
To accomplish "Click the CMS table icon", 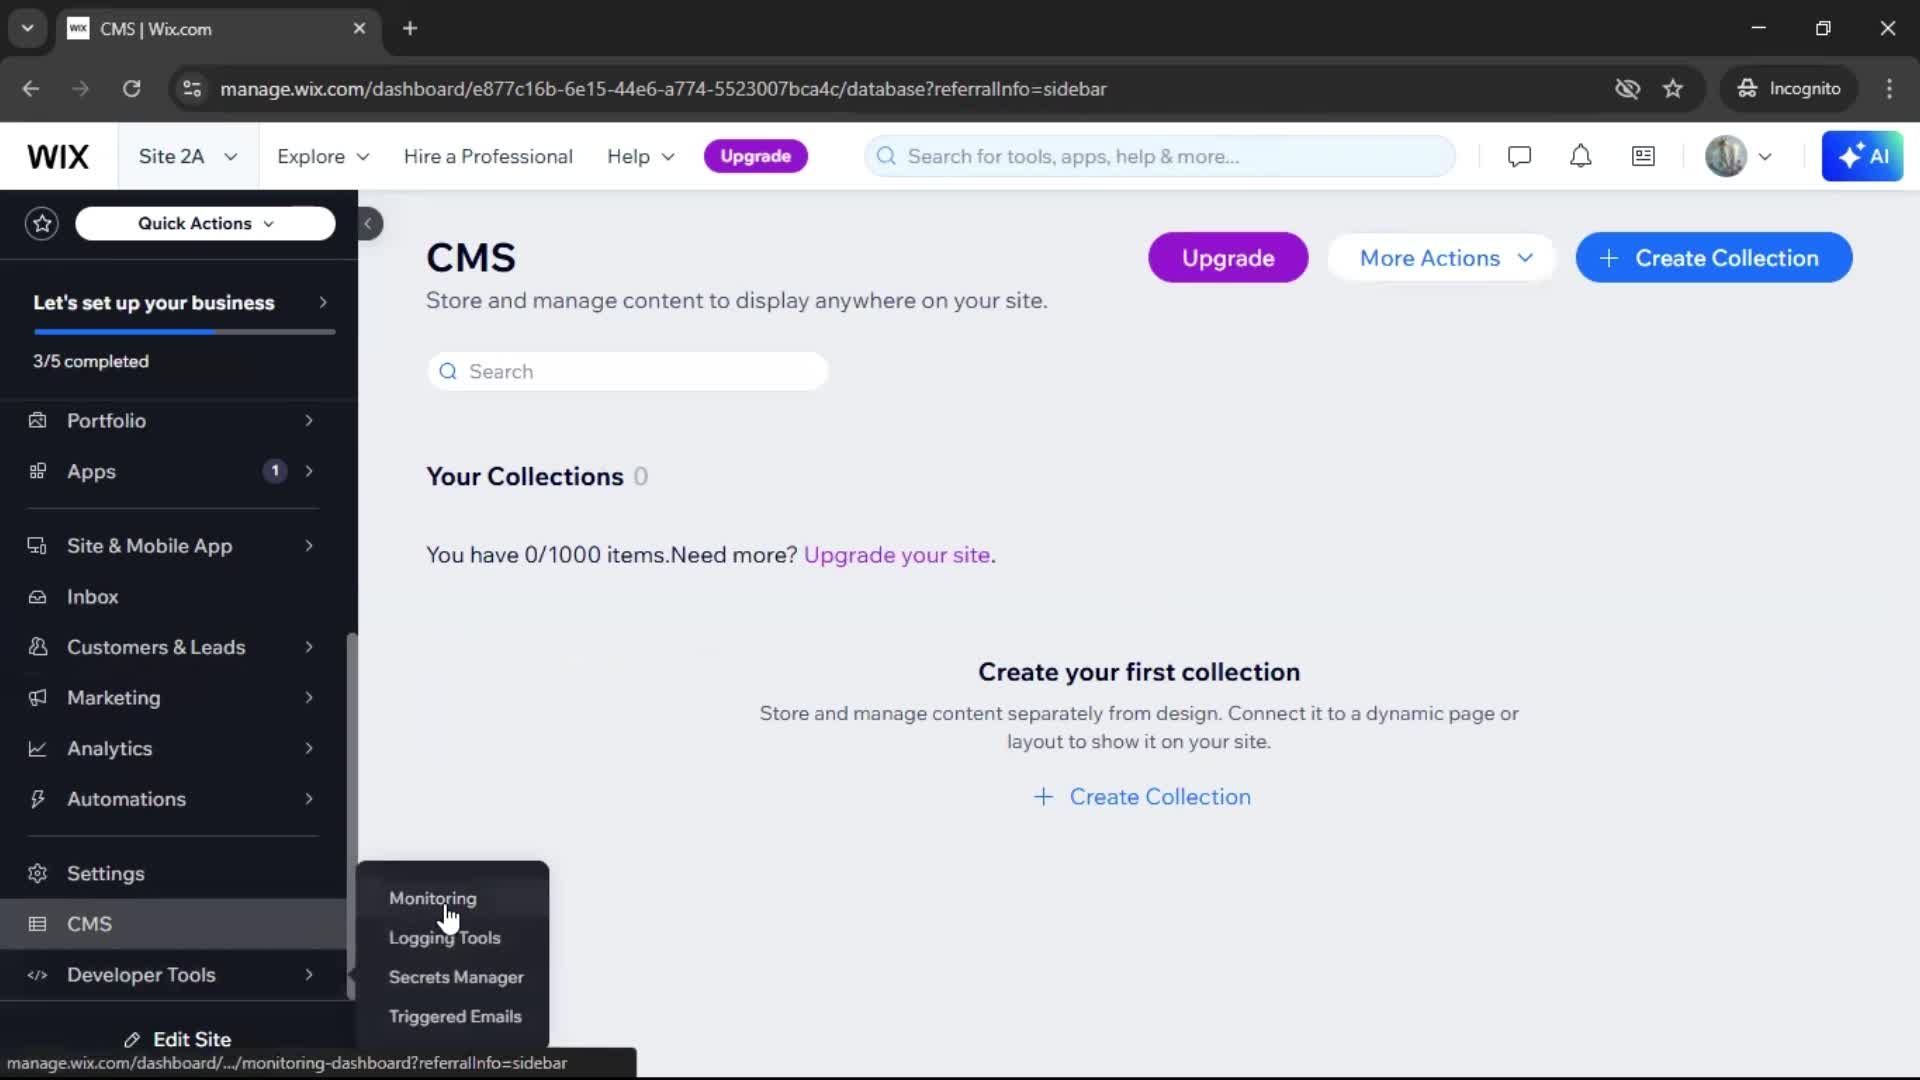I will point(38,925).
